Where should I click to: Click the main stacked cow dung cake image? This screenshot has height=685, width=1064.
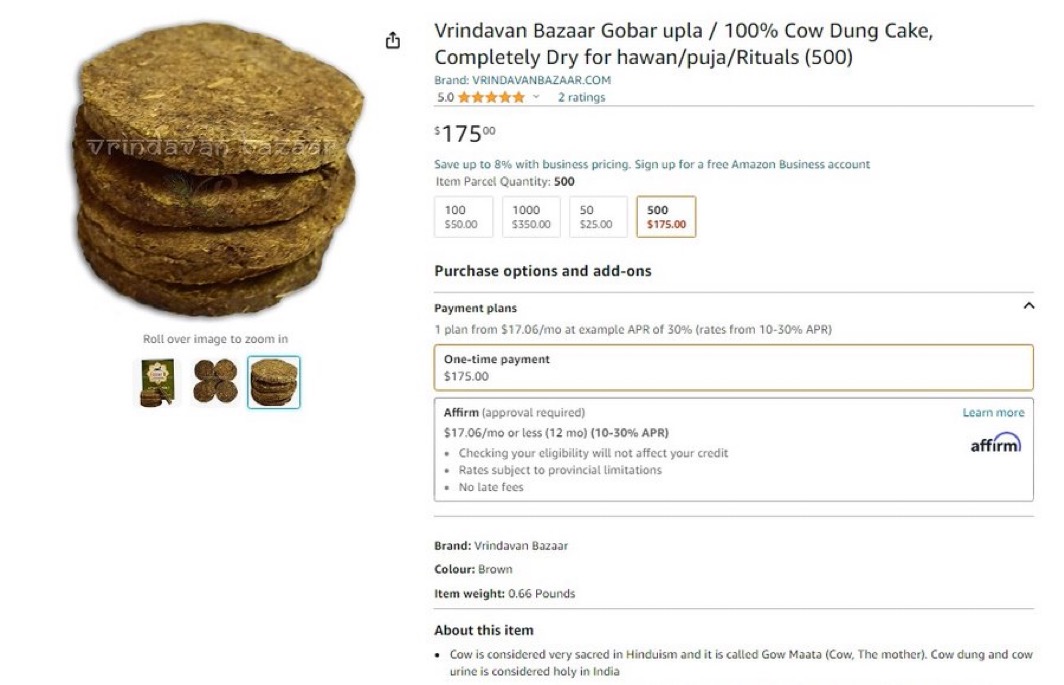click(x=216, y=170)
